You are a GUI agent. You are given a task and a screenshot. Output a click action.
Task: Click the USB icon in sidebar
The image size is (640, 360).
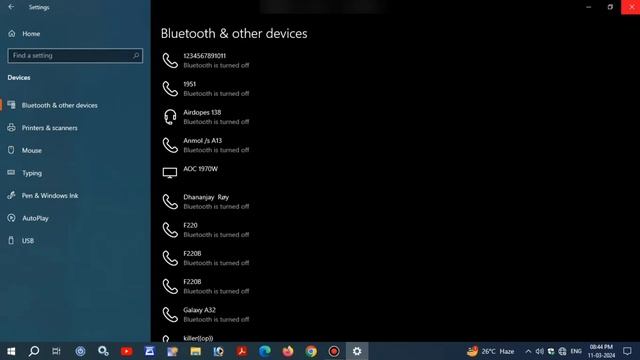11,240
